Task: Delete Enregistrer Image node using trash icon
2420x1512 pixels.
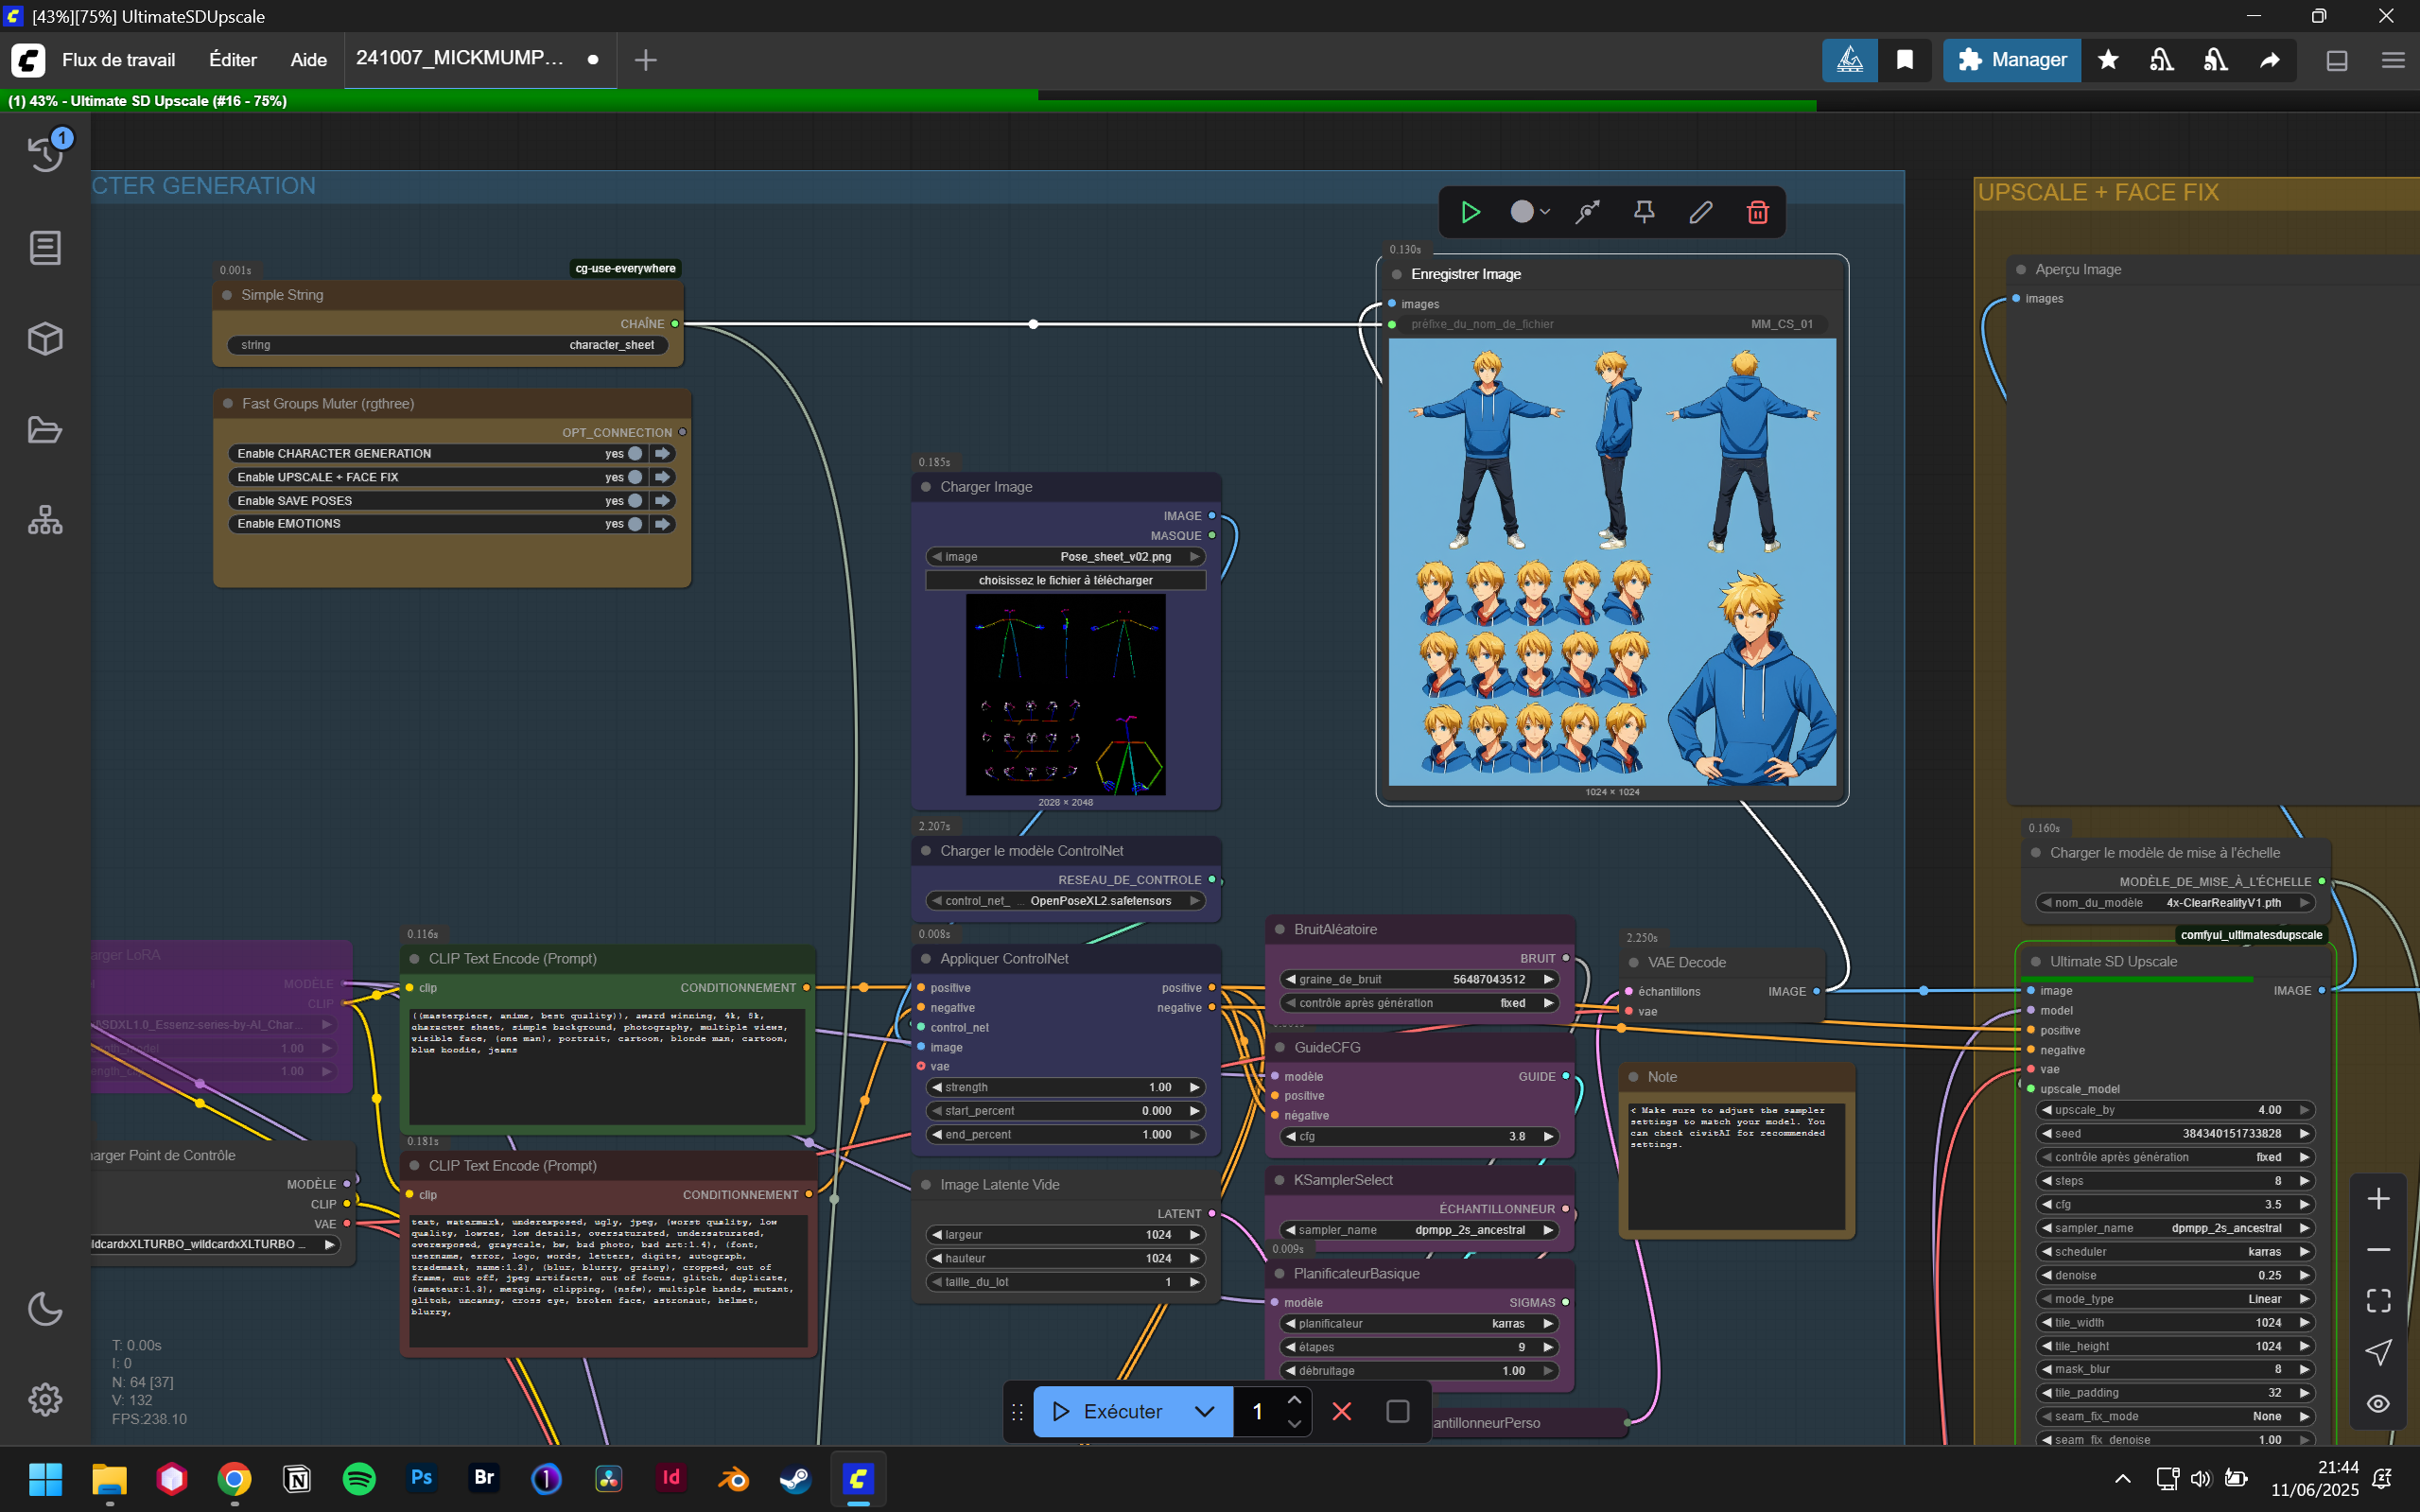Action: tap(1758, 212)
